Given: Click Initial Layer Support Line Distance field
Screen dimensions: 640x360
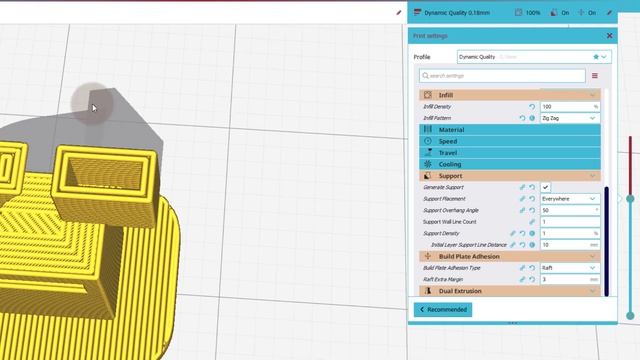Looking at the screenshot, I should click(x=570, y=245).
